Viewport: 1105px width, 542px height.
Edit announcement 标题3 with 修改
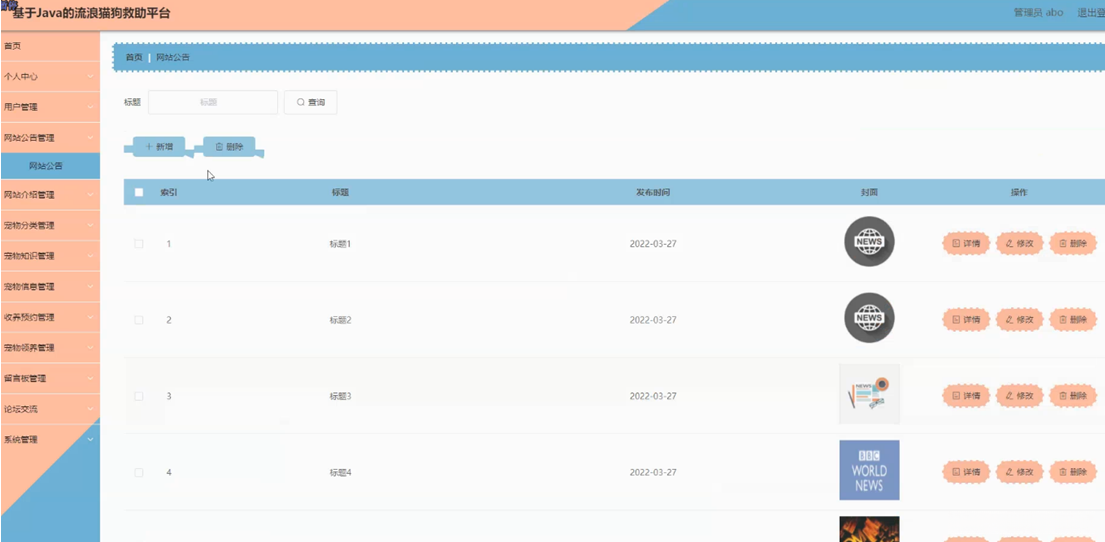click(1020, 395)
